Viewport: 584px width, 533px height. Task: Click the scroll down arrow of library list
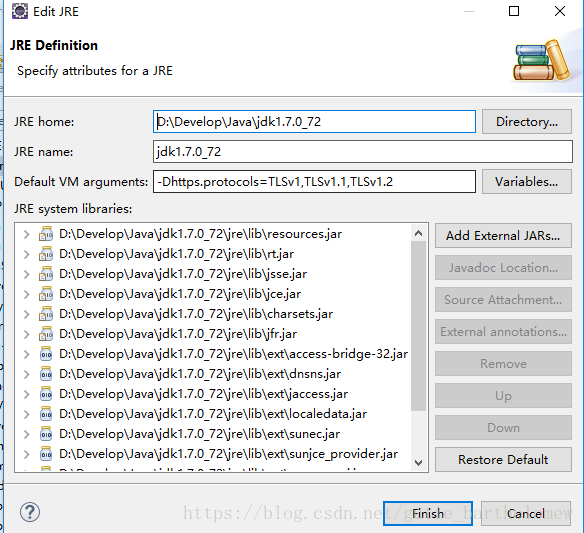click(x=418, y=463)
